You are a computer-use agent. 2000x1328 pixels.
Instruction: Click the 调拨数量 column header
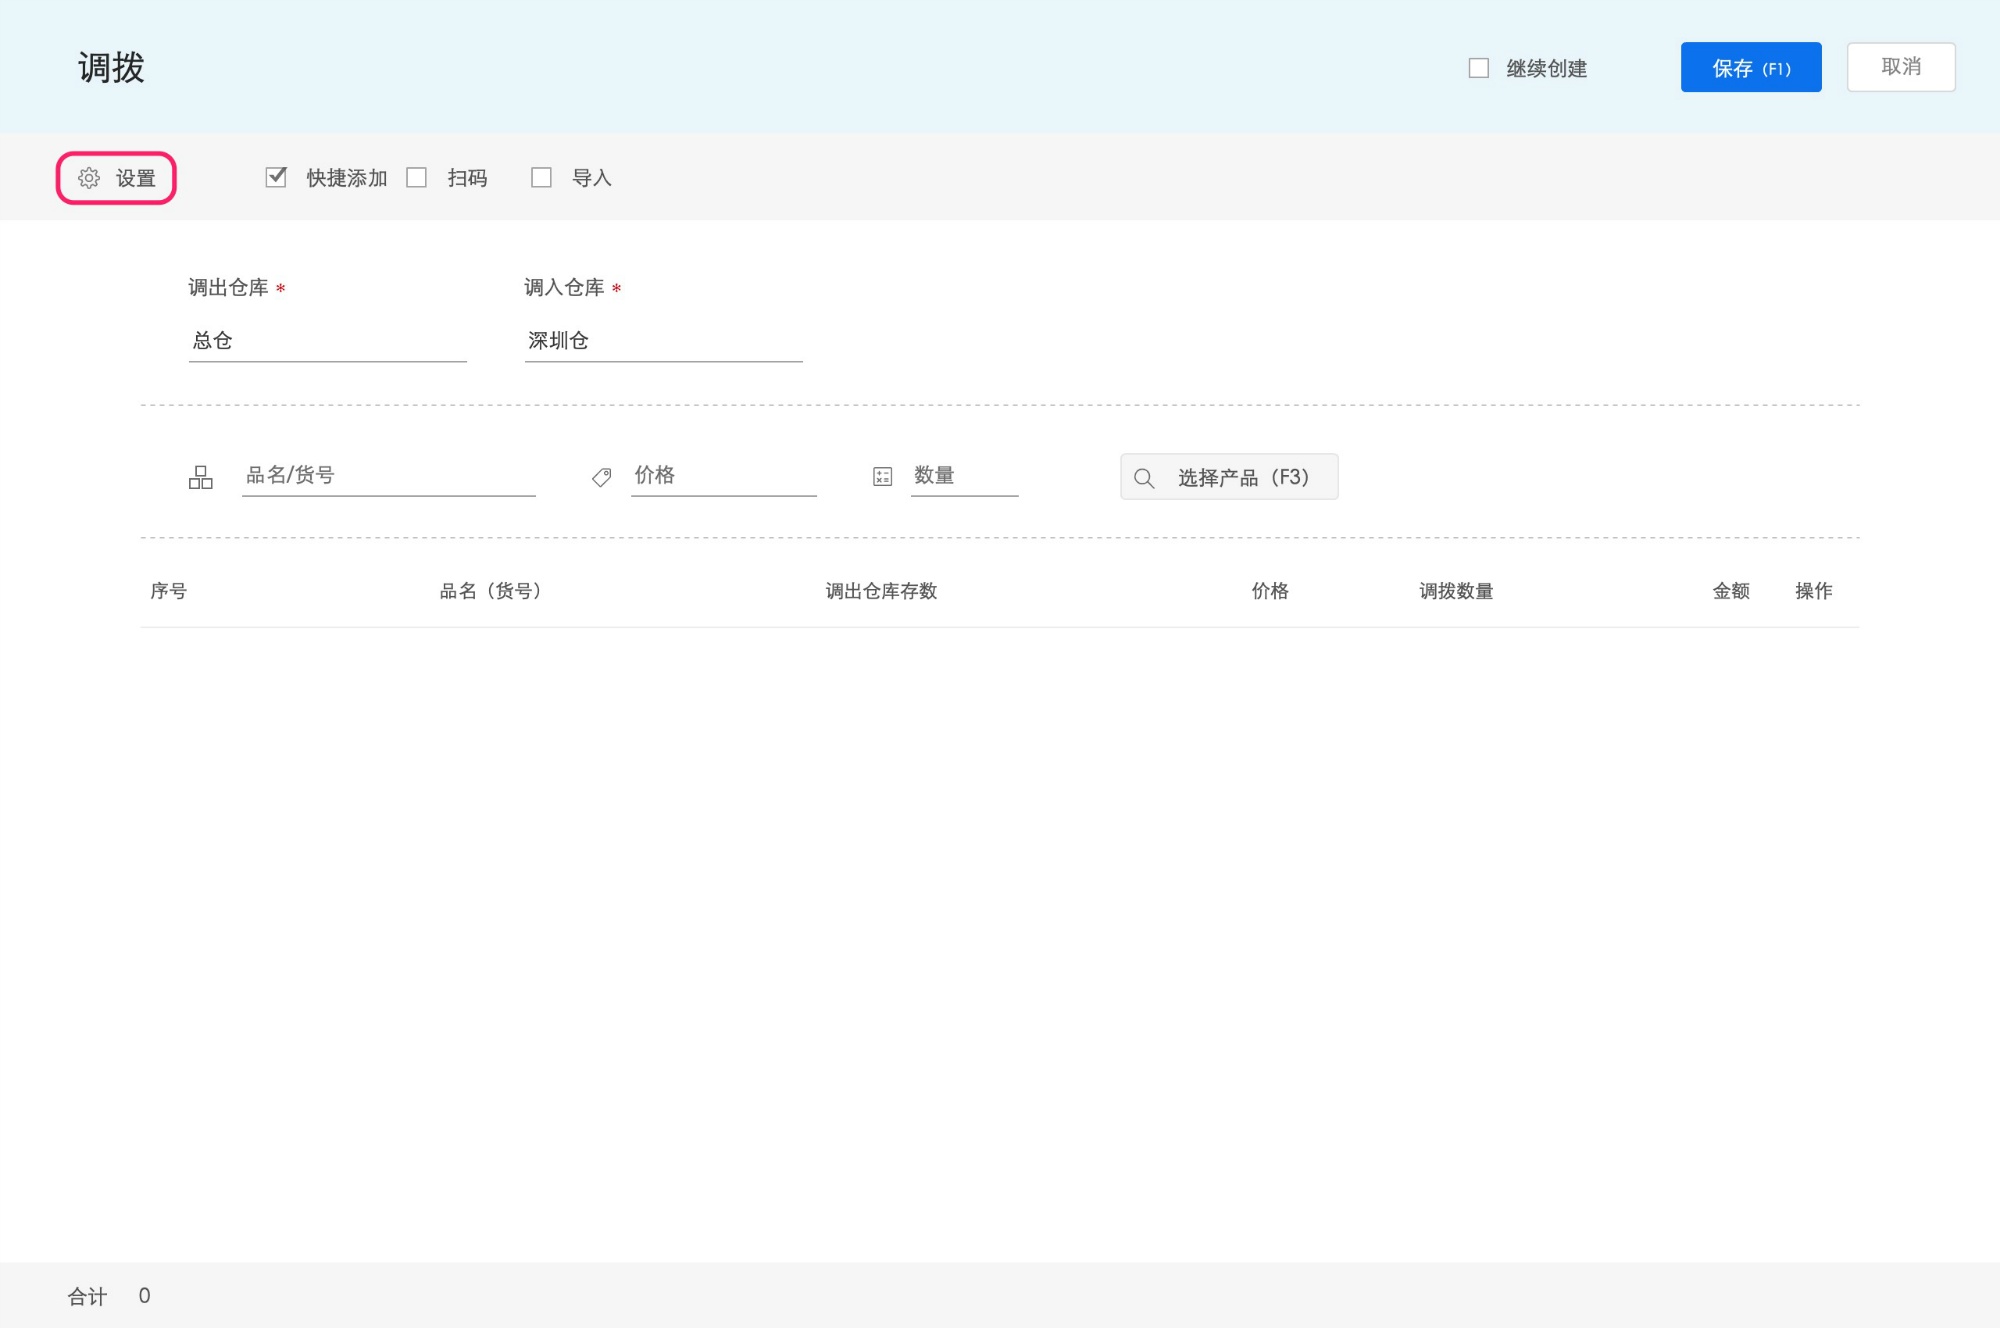click(x=1456, y=591)
